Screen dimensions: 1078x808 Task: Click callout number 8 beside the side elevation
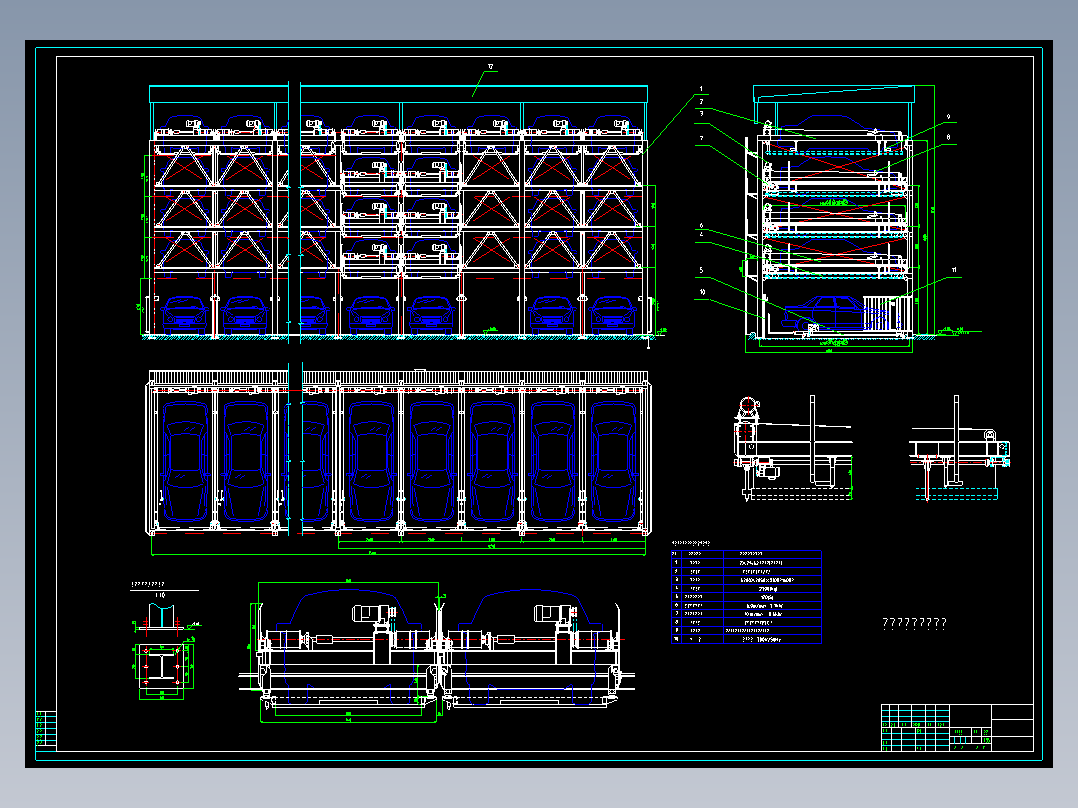pos(948,138)
